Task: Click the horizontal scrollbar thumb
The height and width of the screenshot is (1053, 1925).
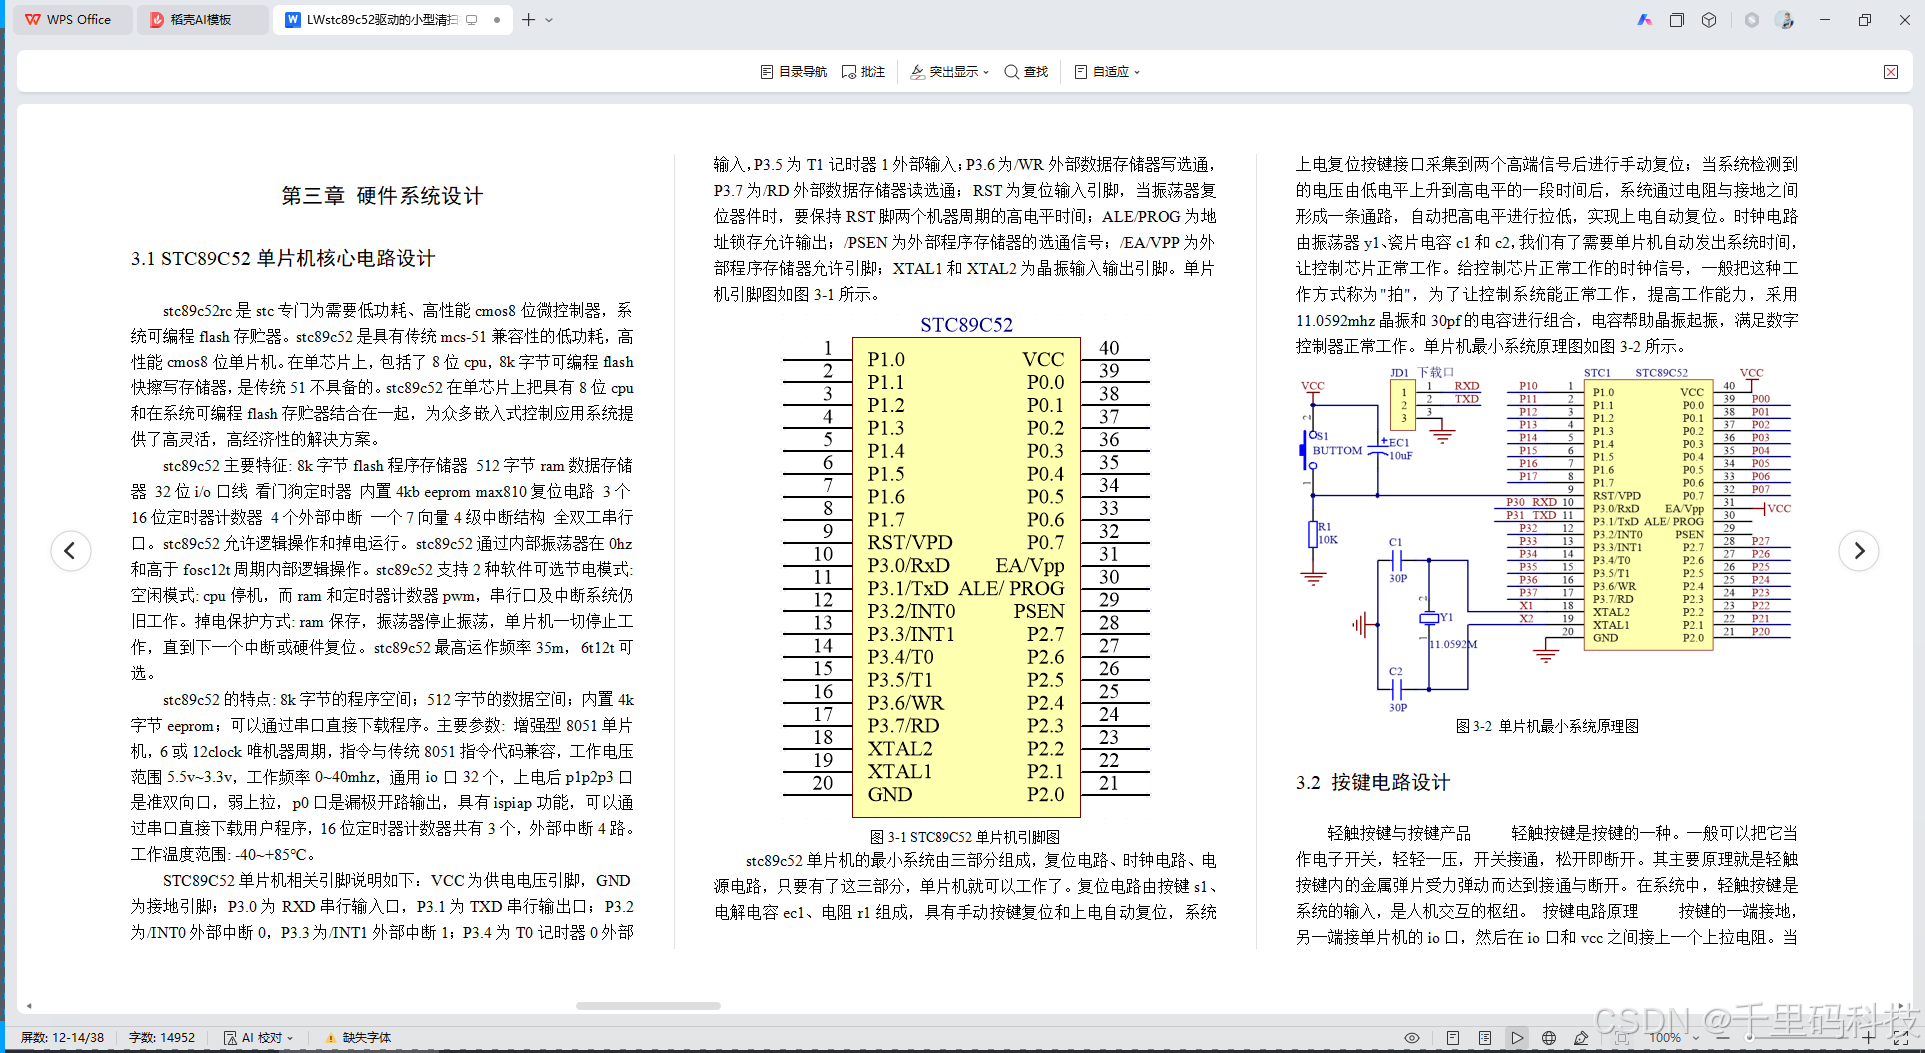Action: (x=648, y=1006)
